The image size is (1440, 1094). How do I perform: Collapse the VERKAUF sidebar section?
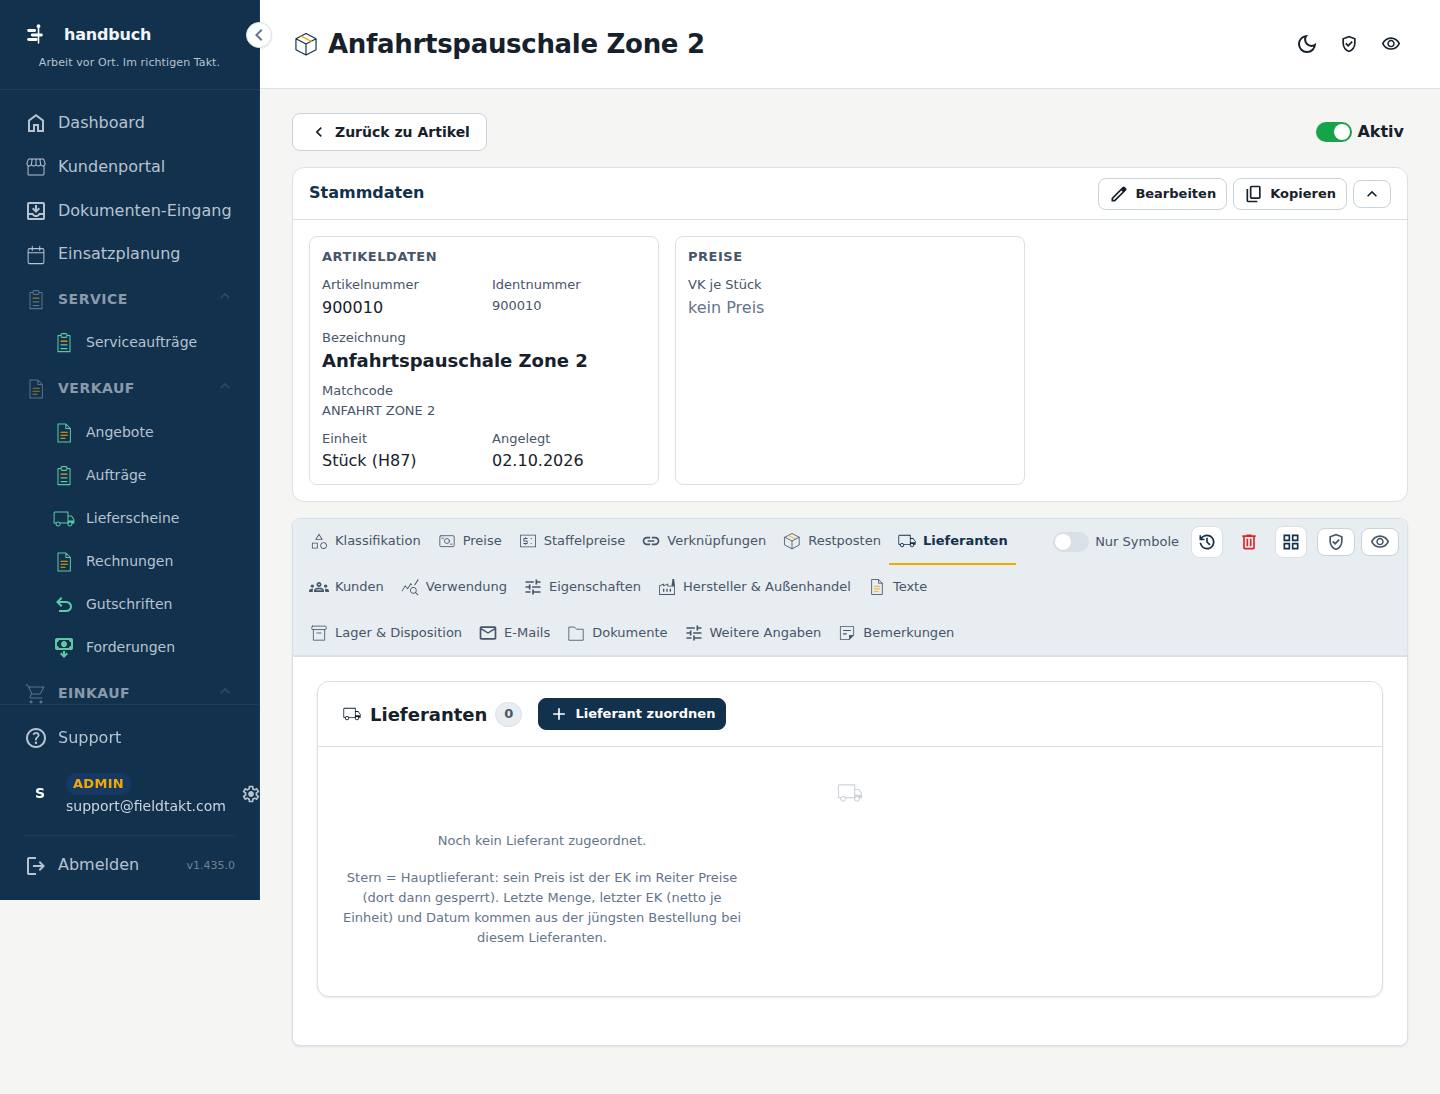225,387
